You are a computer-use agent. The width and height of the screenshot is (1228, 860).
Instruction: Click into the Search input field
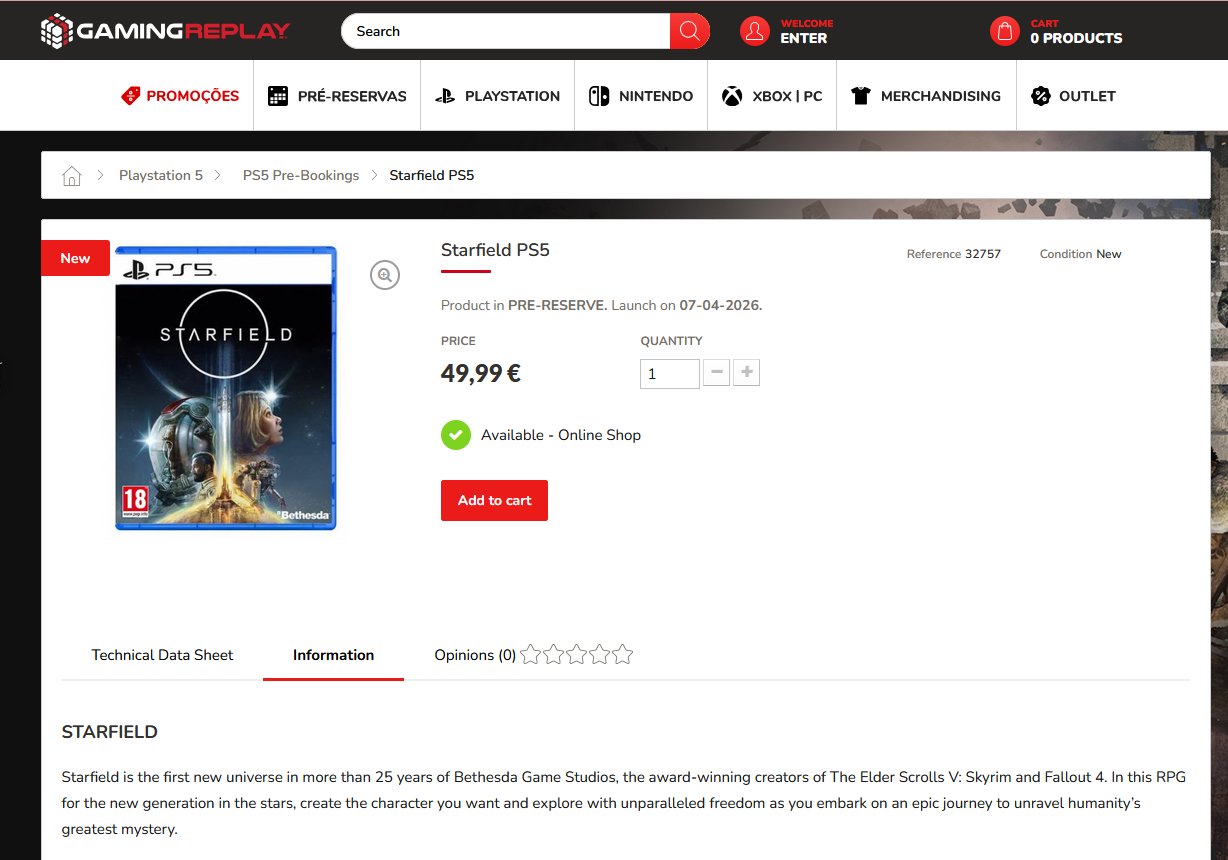505,31
